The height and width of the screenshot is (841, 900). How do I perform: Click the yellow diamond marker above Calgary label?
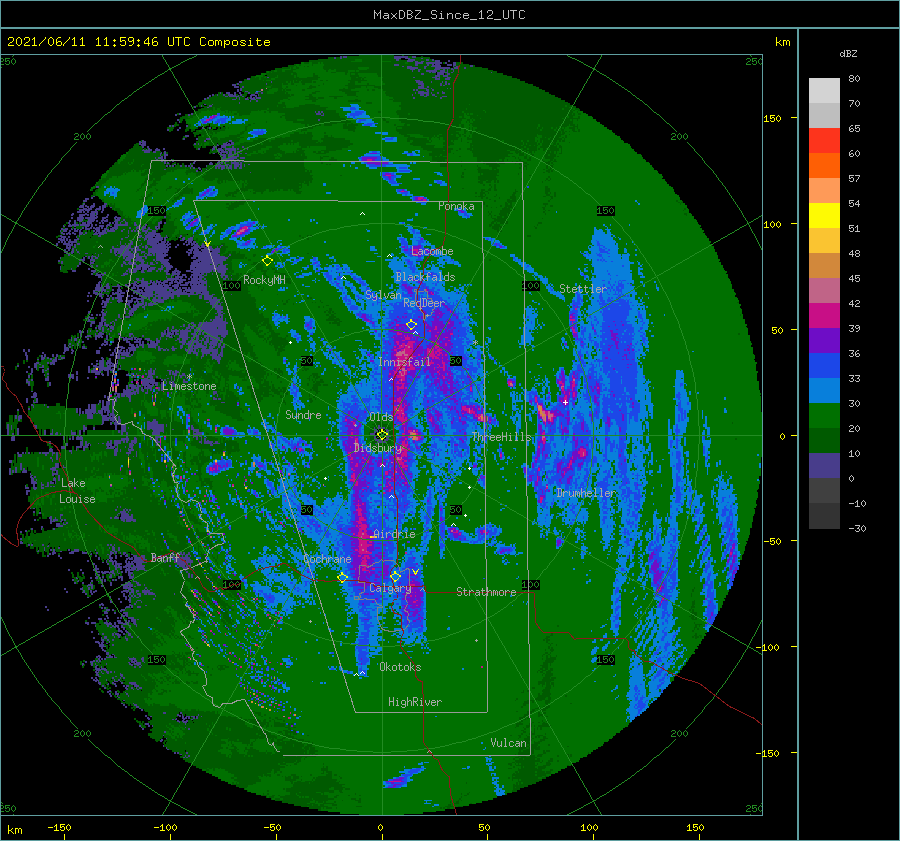(x=395, y=576)
